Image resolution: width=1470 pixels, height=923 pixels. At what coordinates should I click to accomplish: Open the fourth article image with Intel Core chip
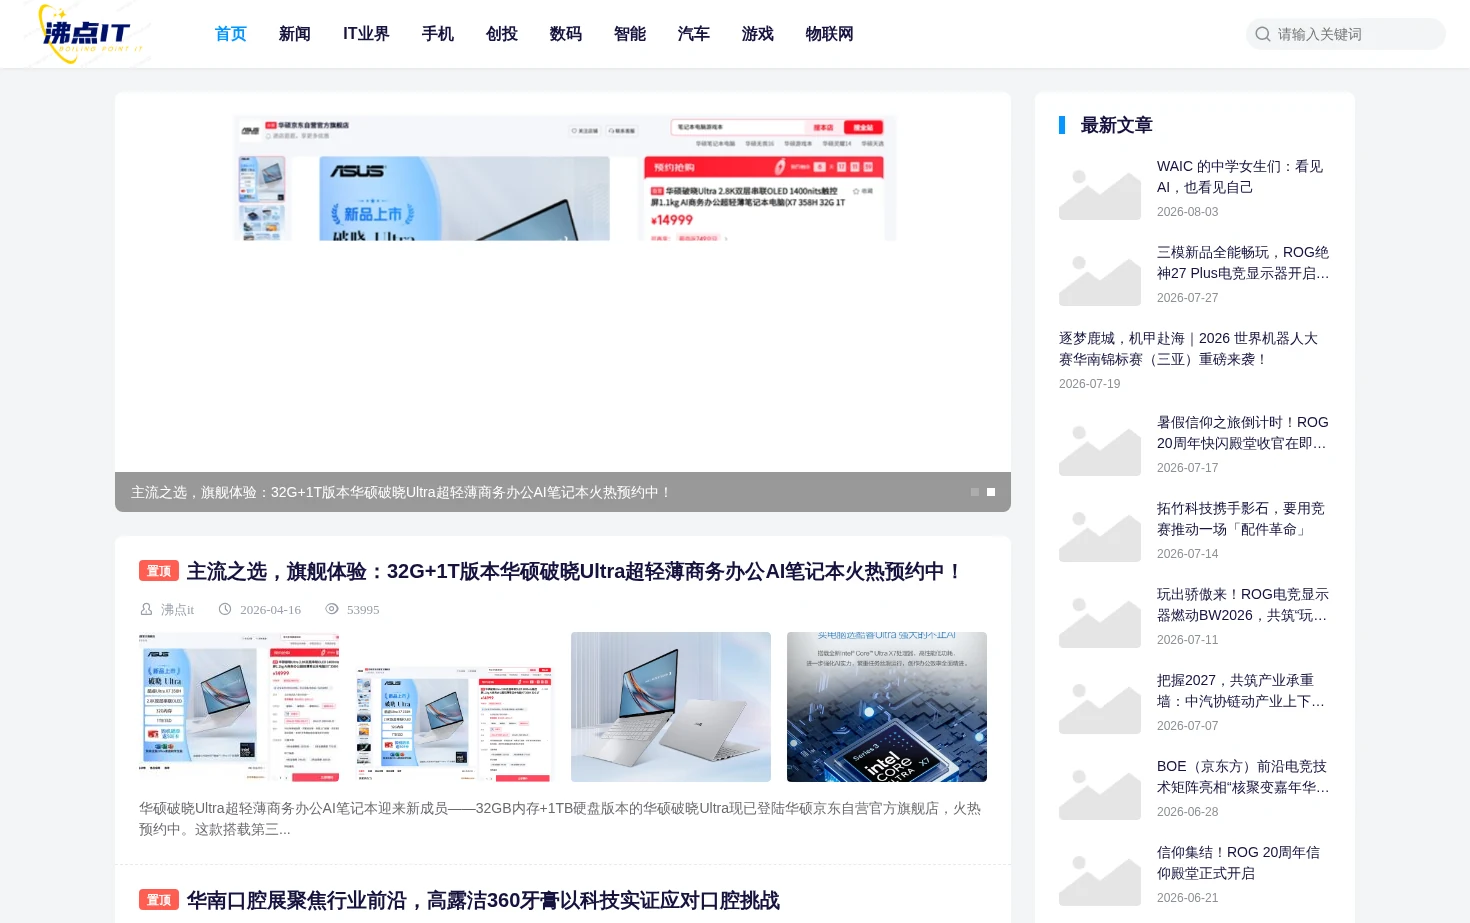887,707
